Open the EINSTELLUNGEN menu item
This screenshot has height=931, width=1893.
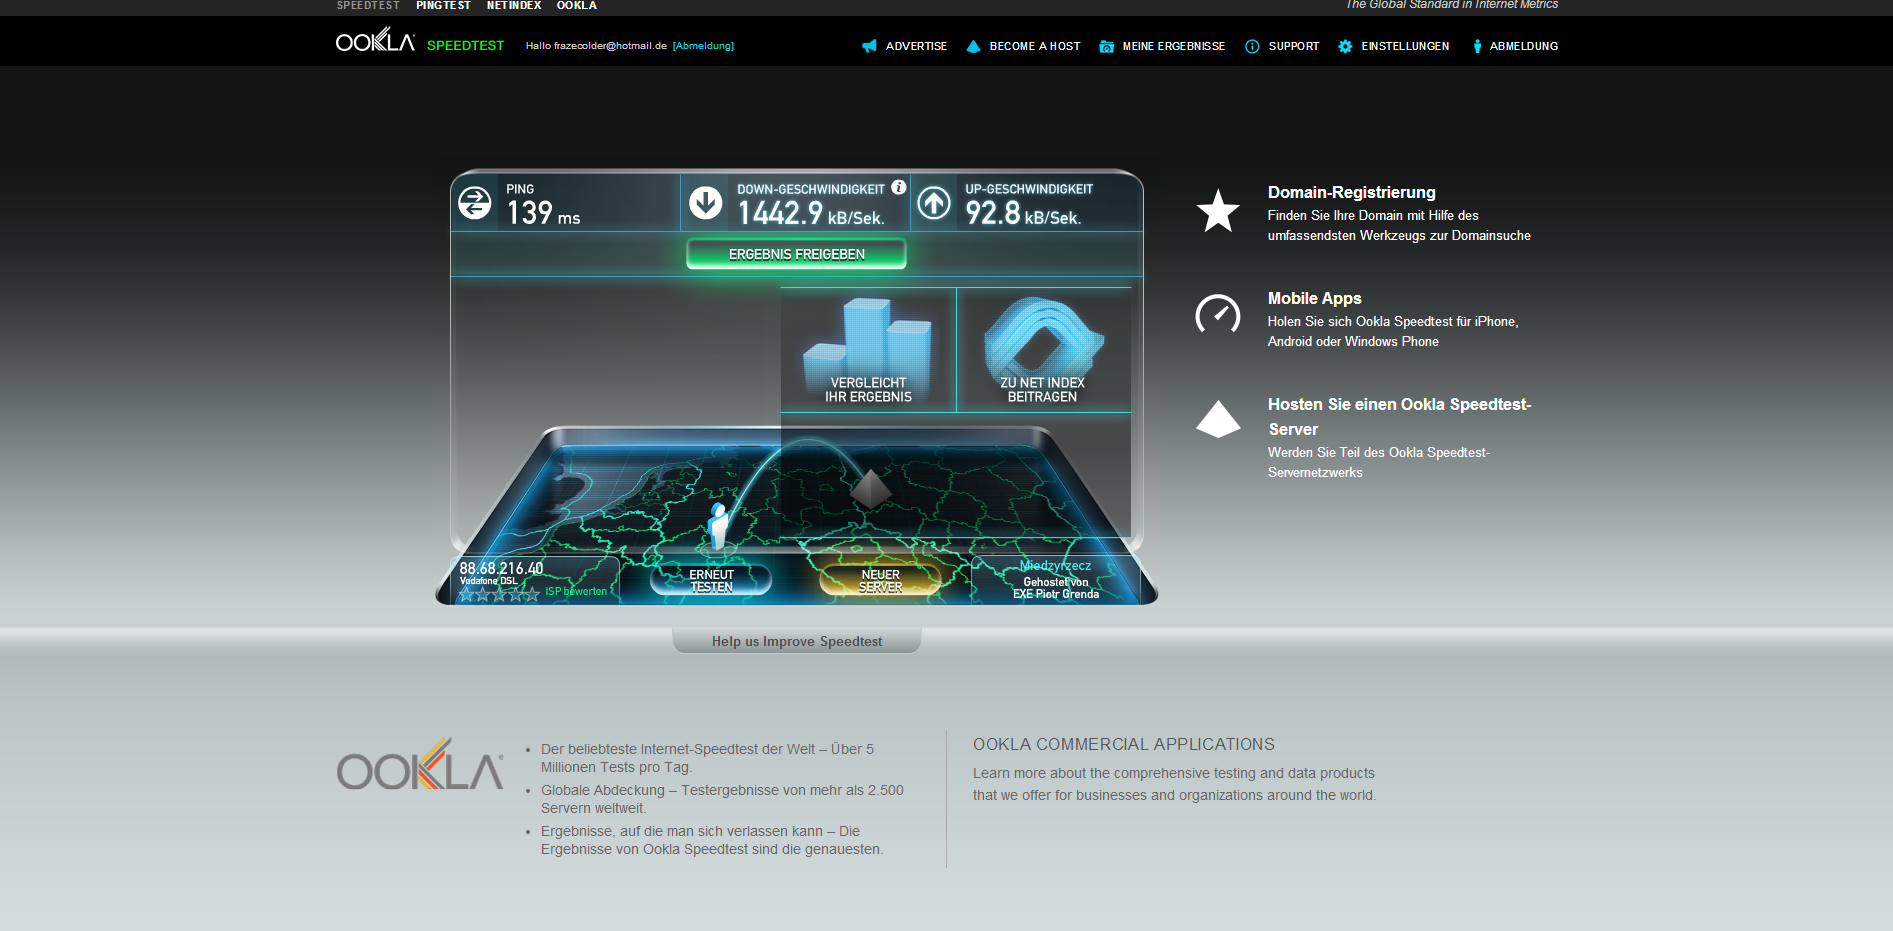pyautogui.click(x=1405, y=46)
